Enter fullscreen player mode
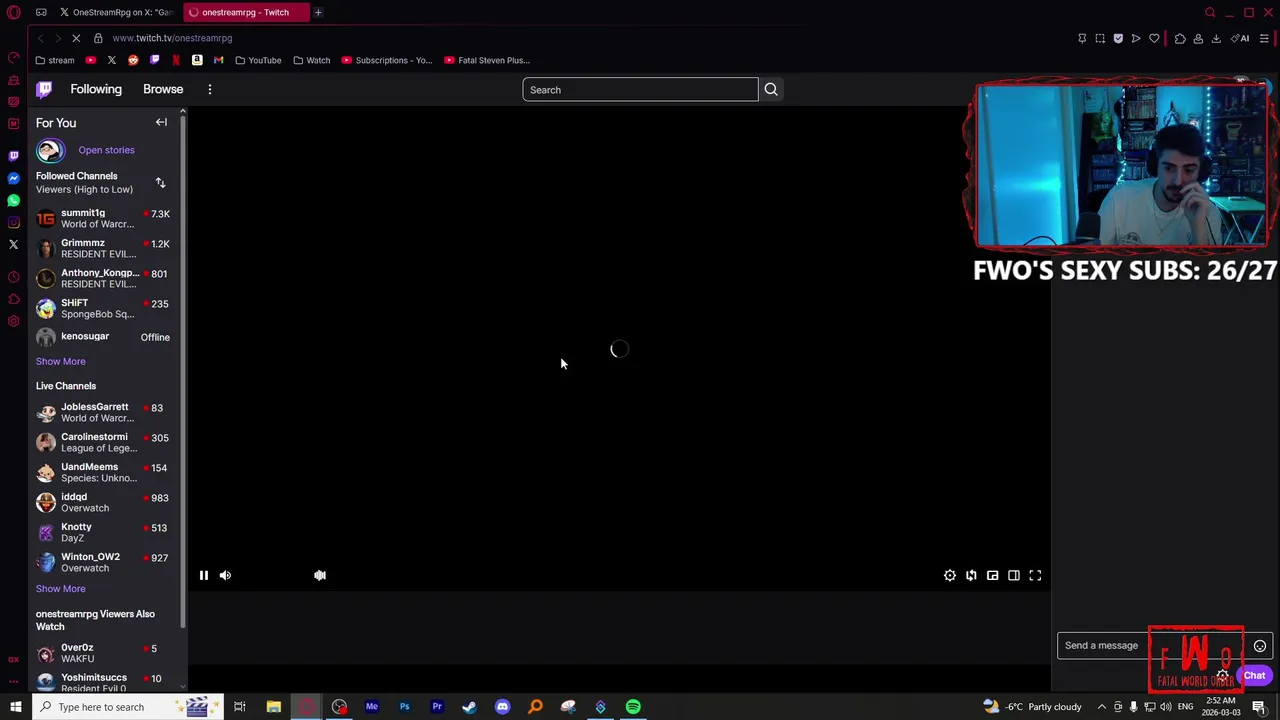Image resolution: width=1280 pixels, height=720 pixels. click(x=1035, y=575)
